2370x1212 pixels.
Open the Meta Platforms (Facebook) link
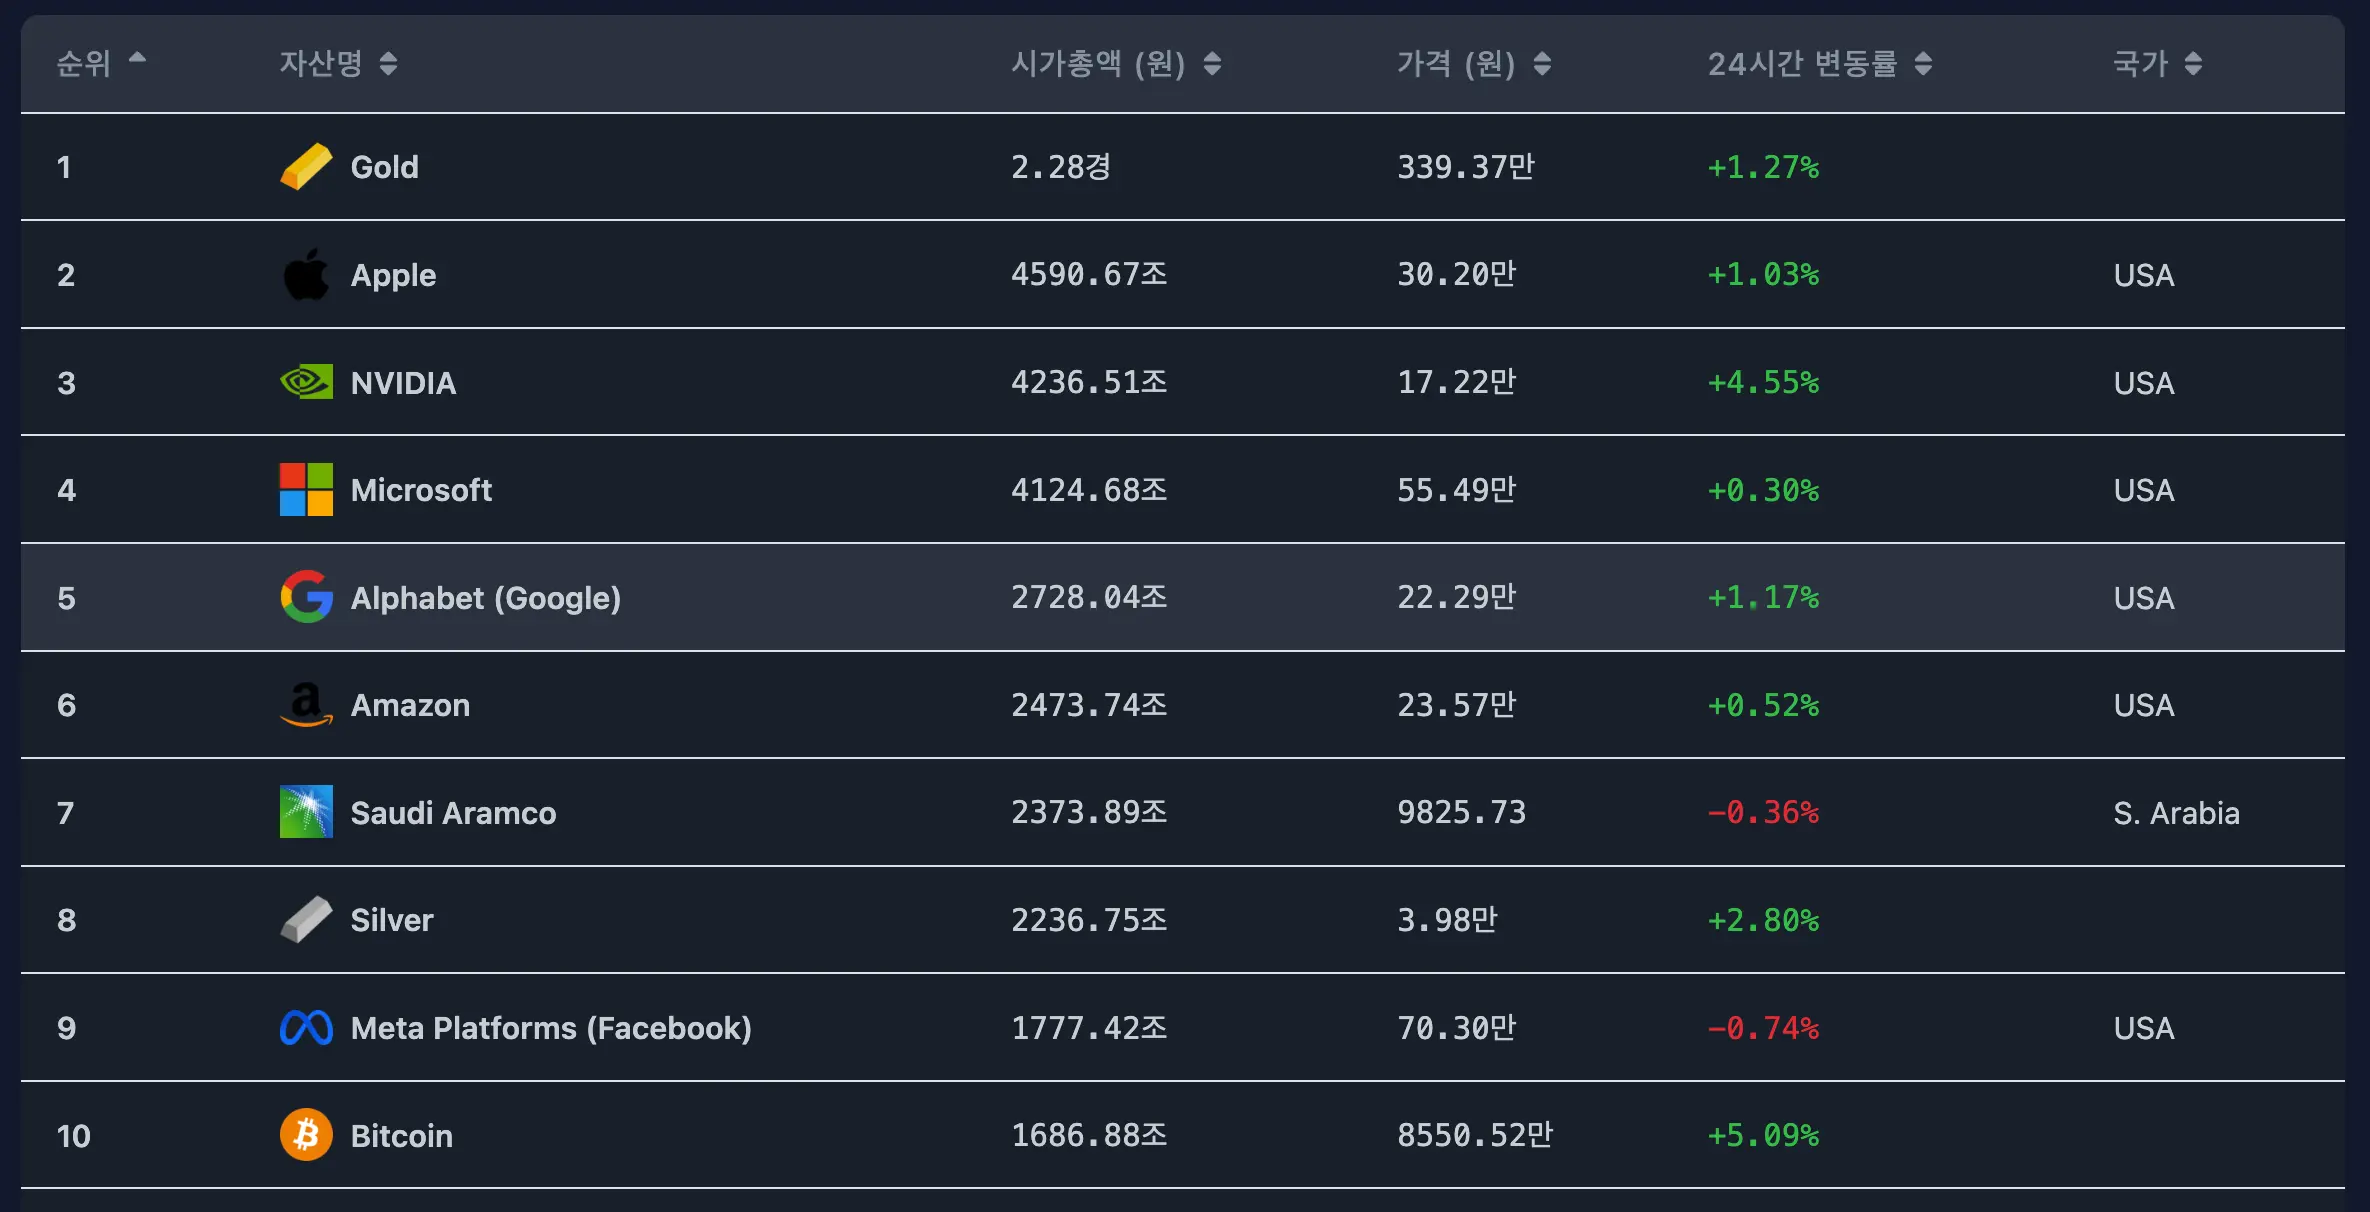(x=551, y=1028)
